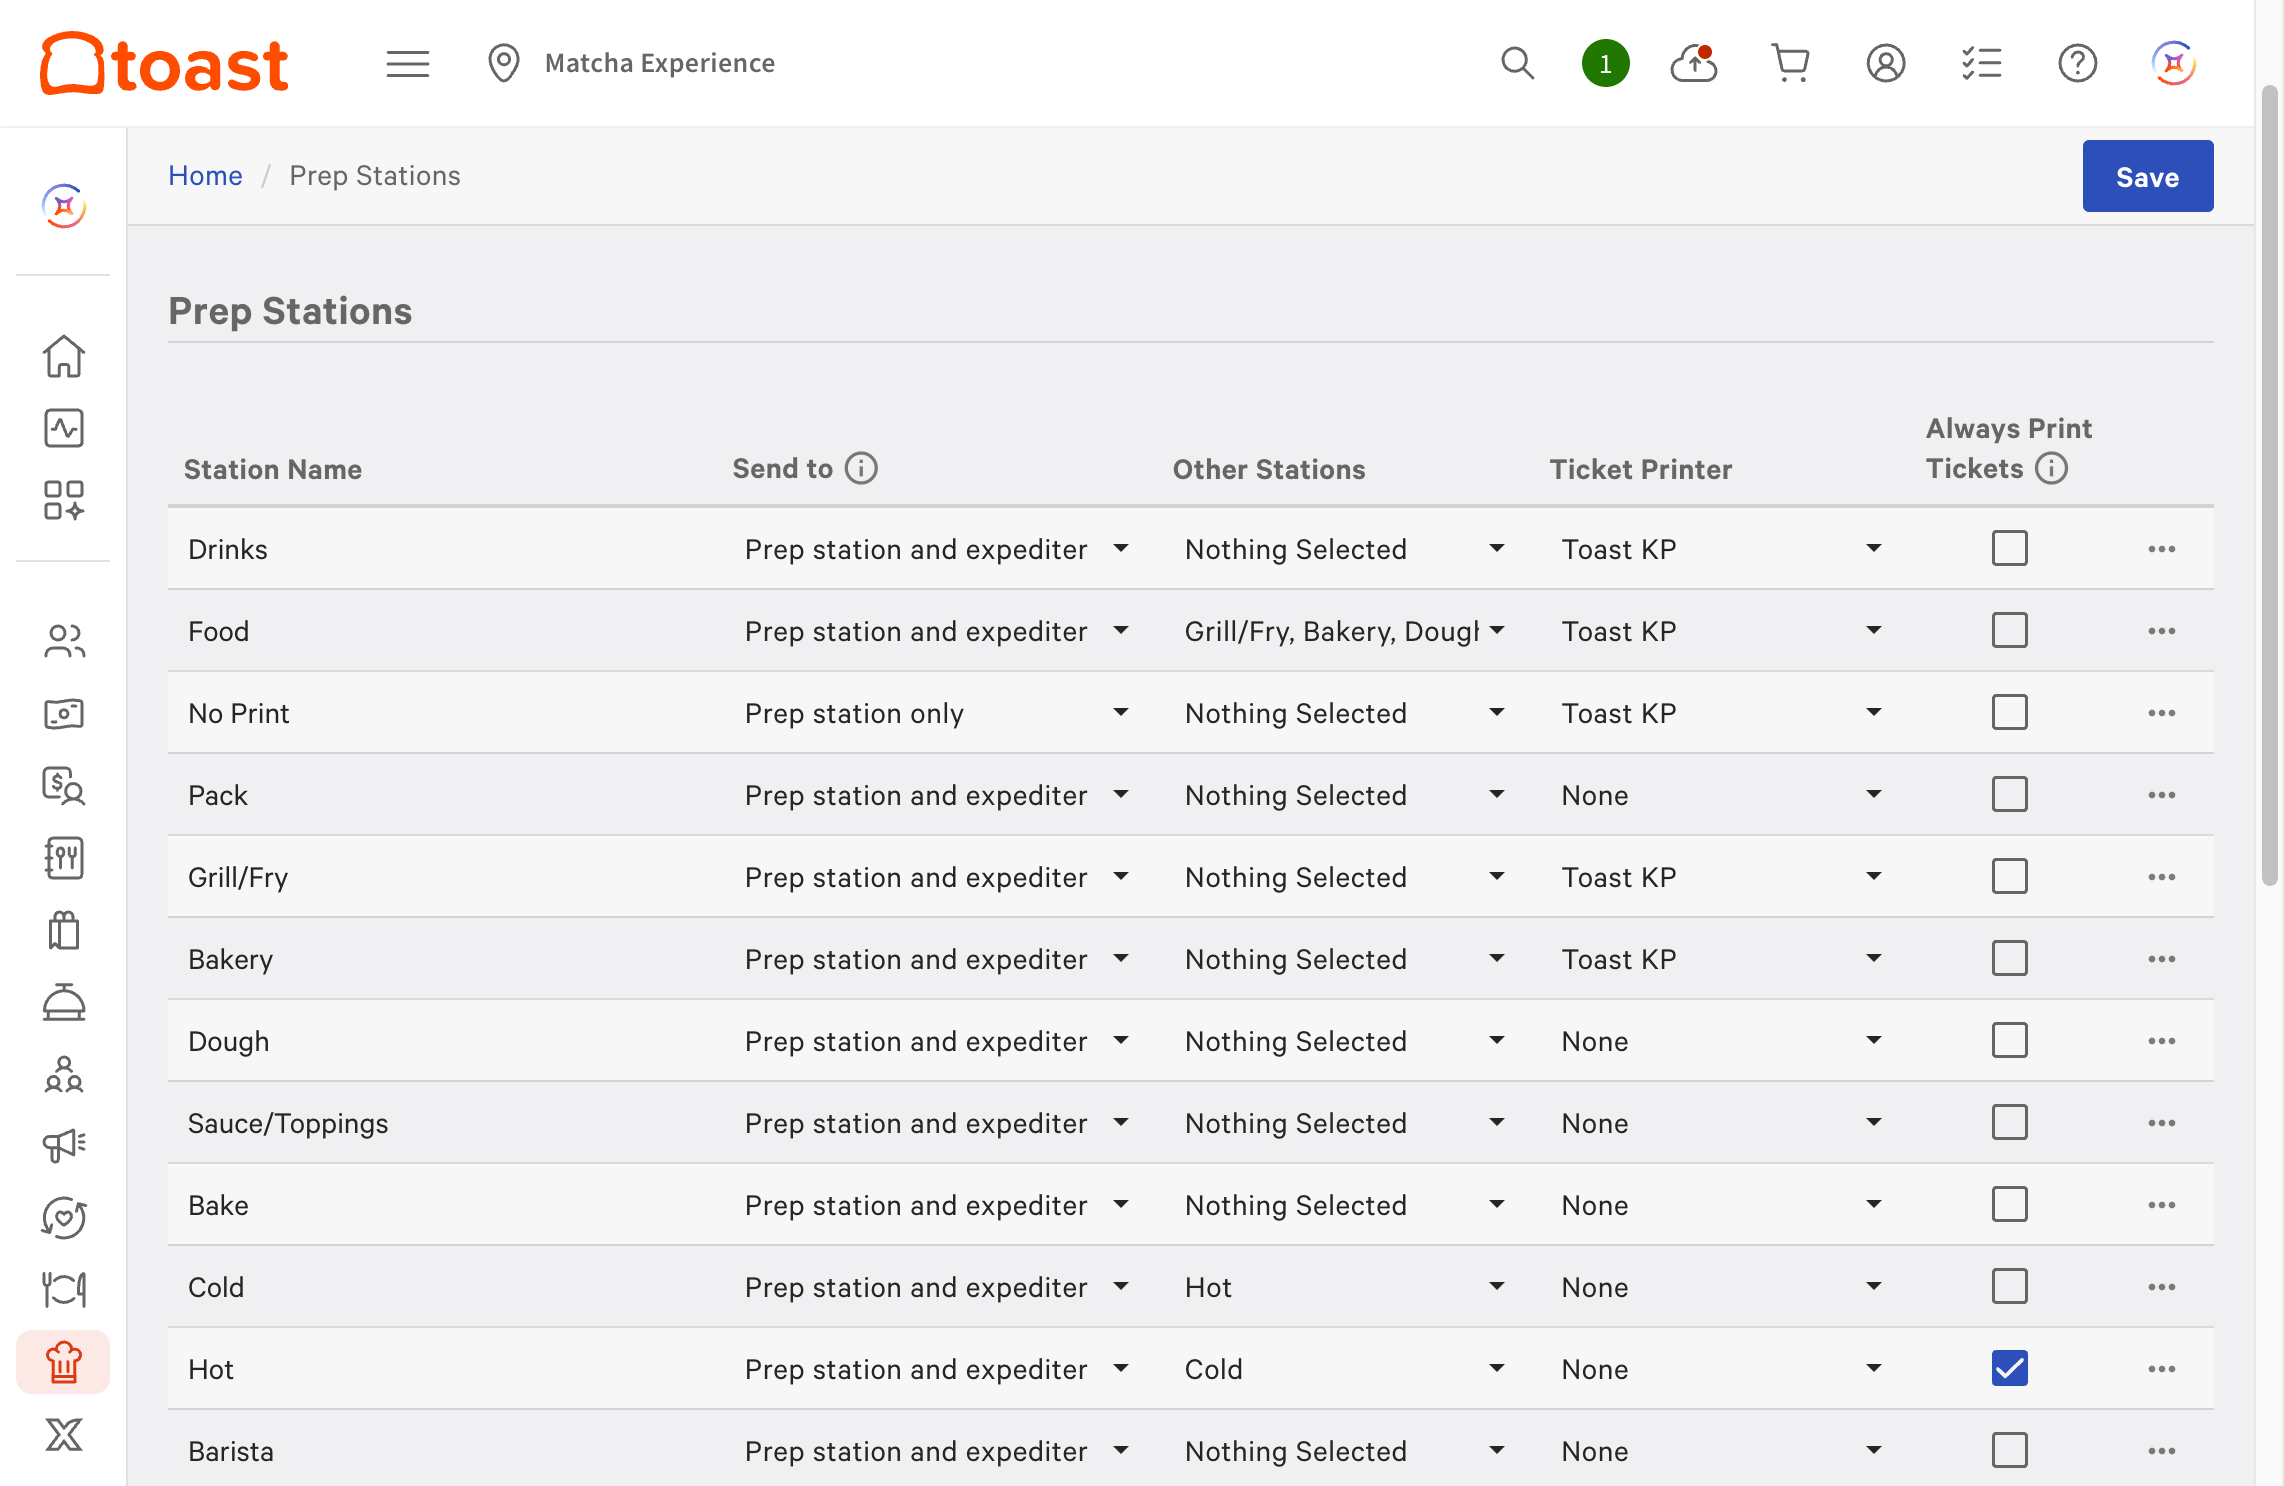The width and height of the screenshot is (2284, 1486).
Task: Open the help question mark icon
Action: [x=2077, y=63]
